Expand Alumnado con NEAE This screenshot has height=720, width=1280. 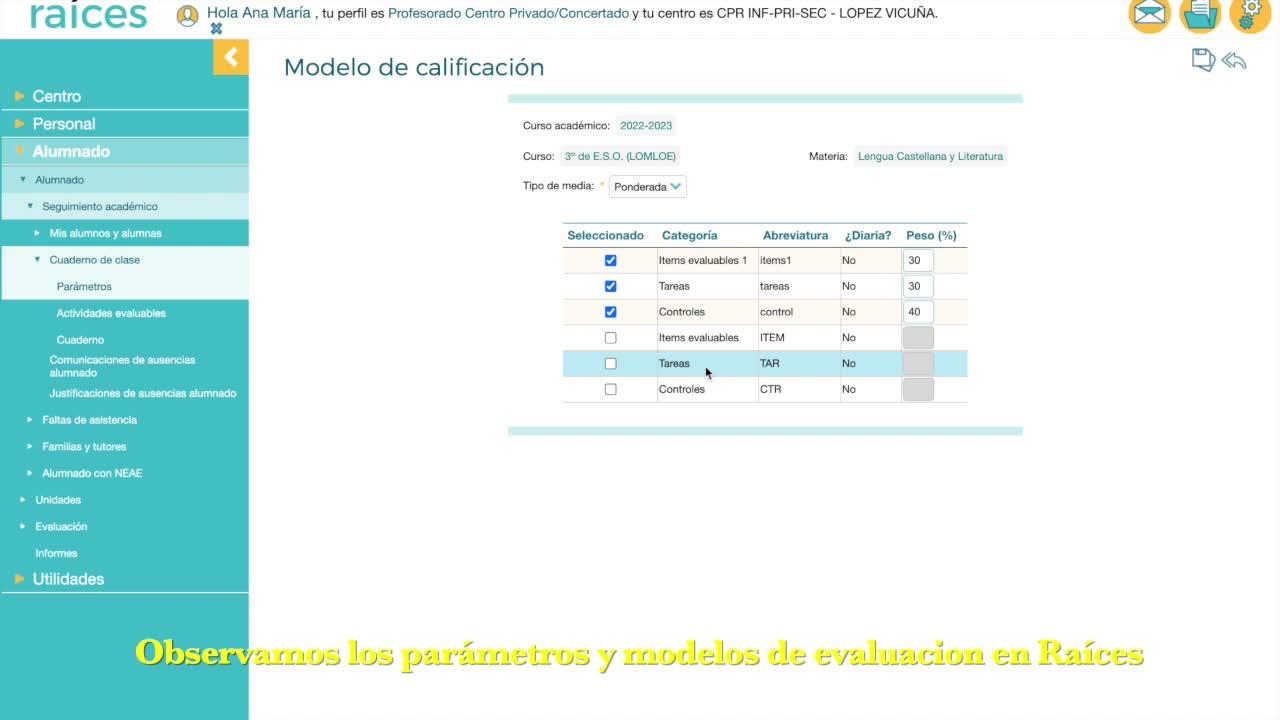click(92, 473)
